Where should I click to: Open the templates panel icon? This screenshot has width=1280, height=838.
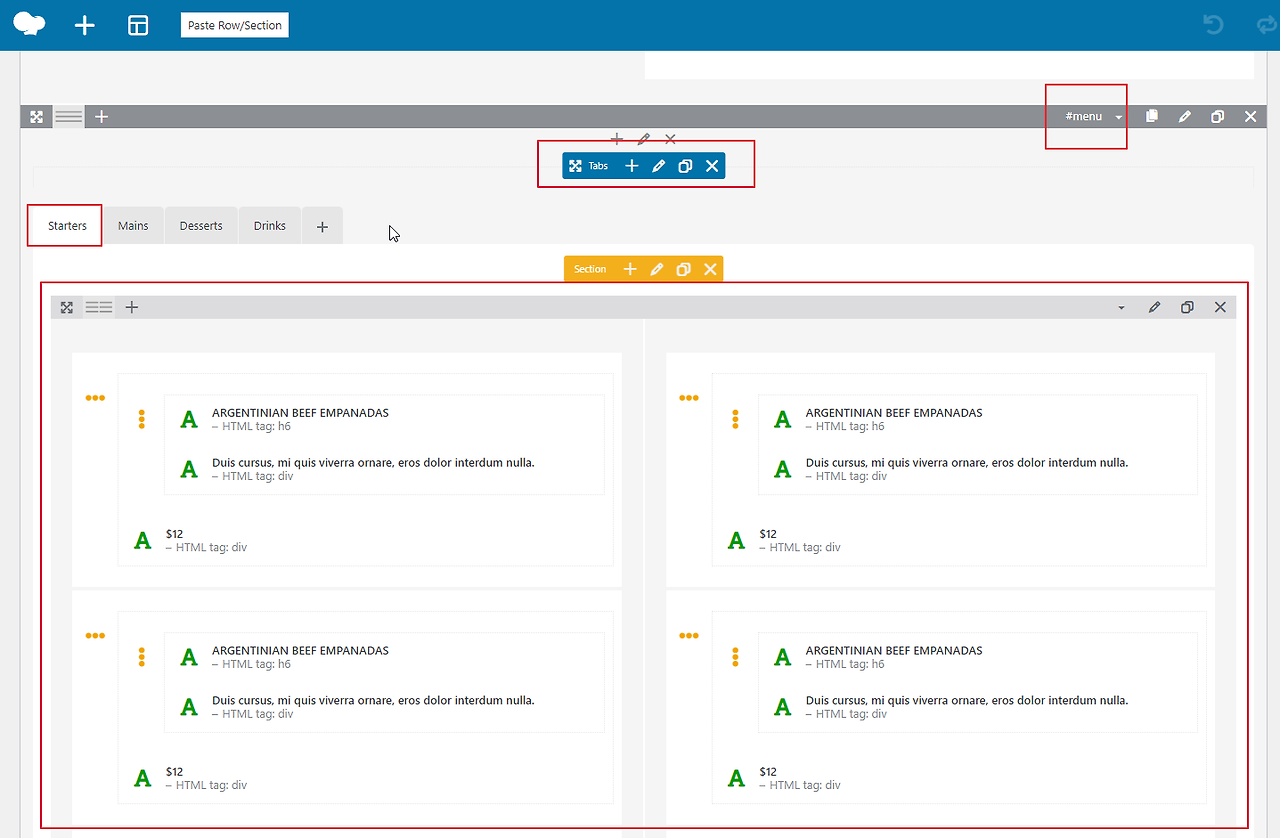point(138,25)
